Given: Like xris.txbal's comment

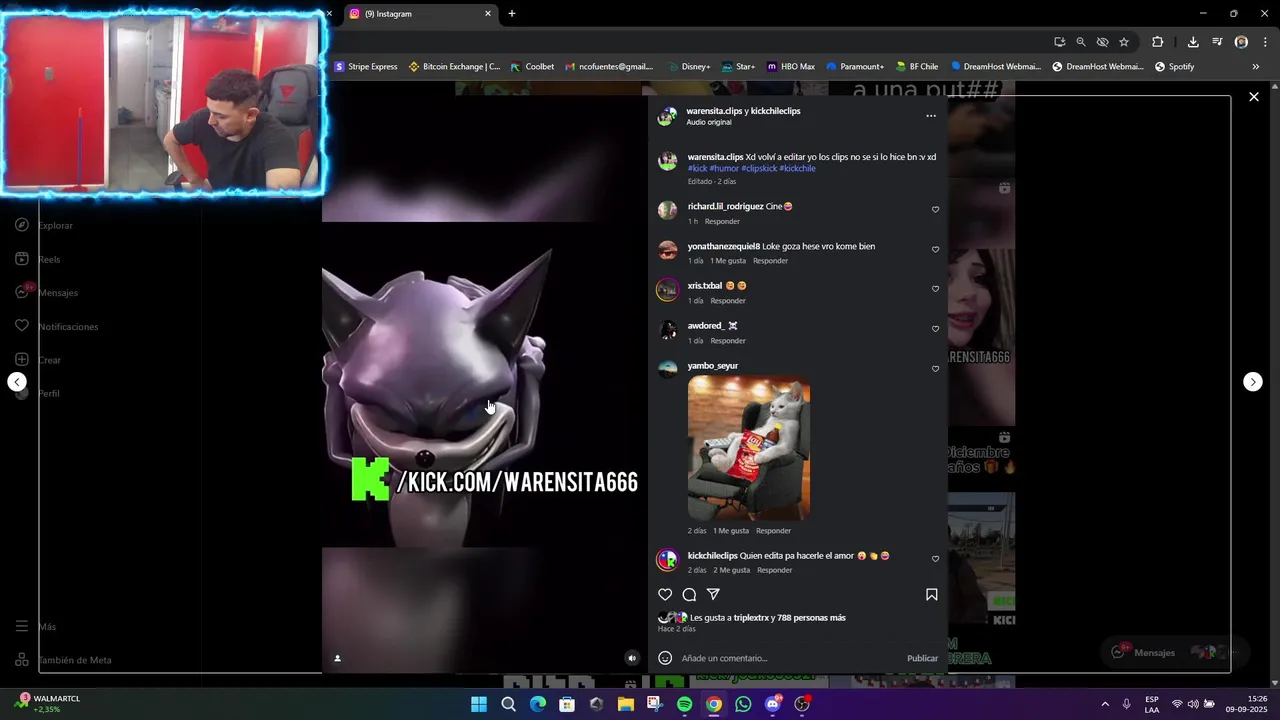Looking at the screenshot, I should 935,289.
